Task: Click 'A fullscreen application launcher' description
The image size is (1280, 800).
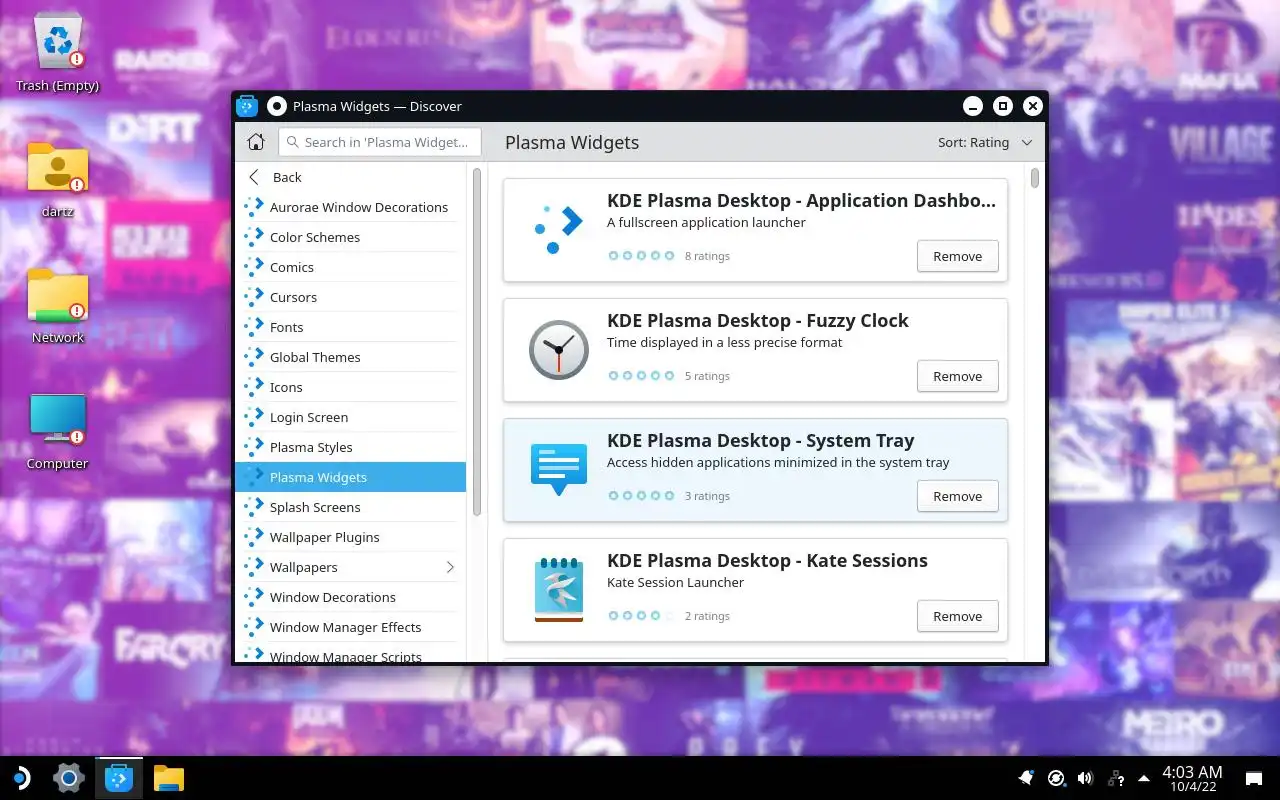Action: pyautogui.click(x=706, y=222)
